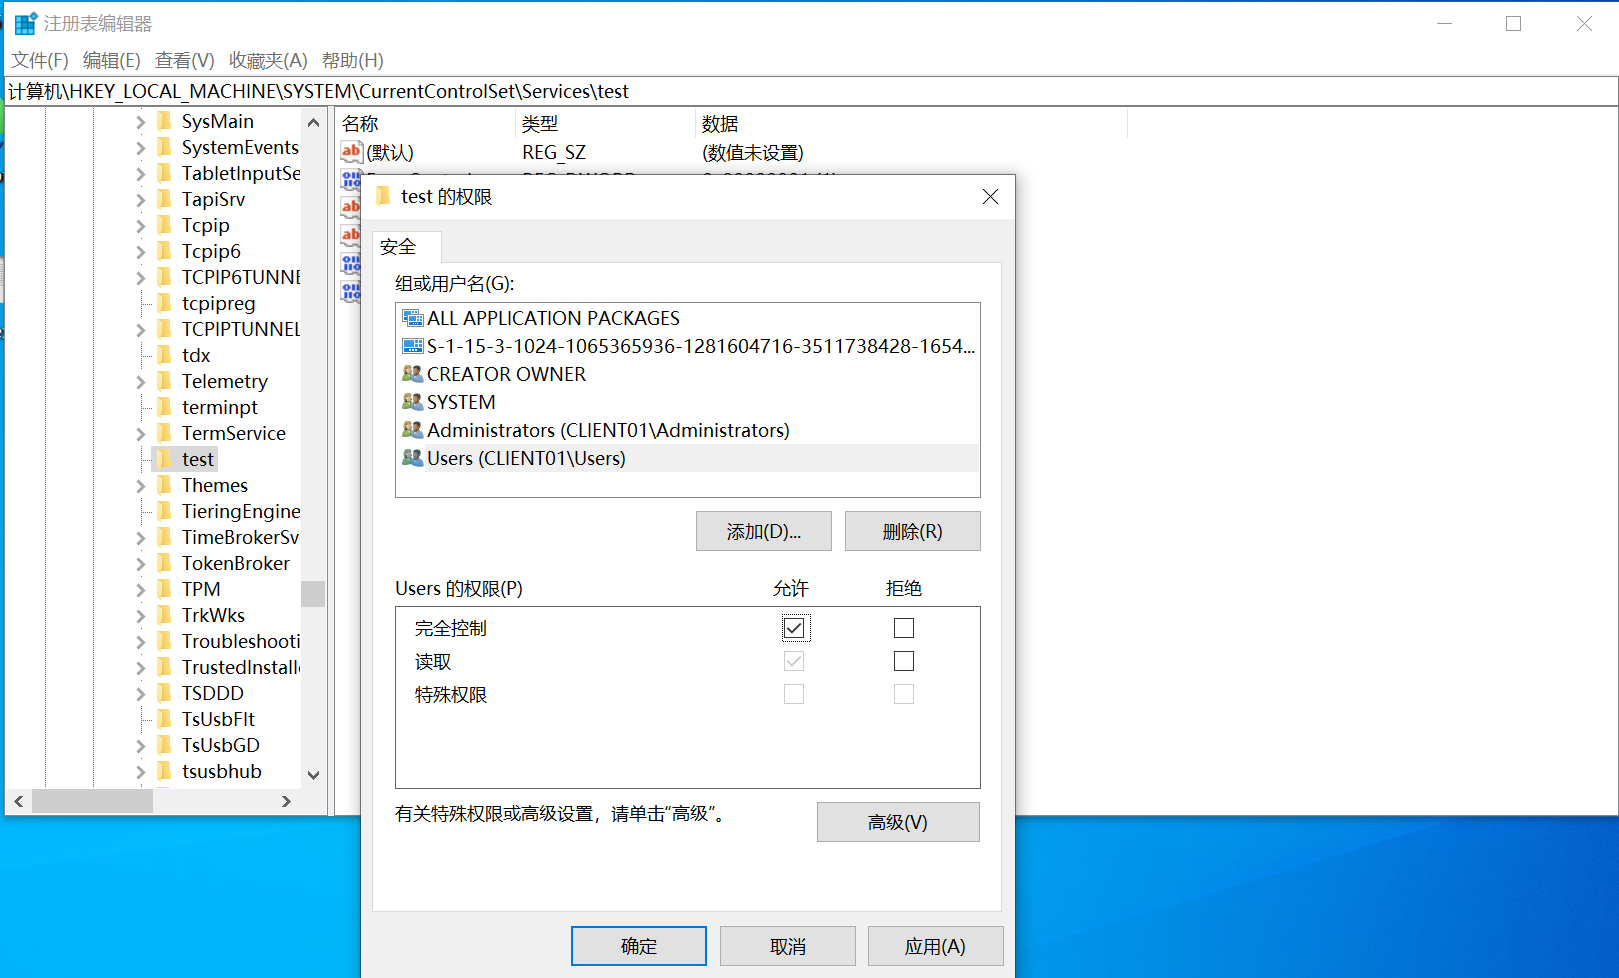This screenshot has height=978, width=1619.
Task: Expand the TokenBroker tree node
Action: pos(140,564)
